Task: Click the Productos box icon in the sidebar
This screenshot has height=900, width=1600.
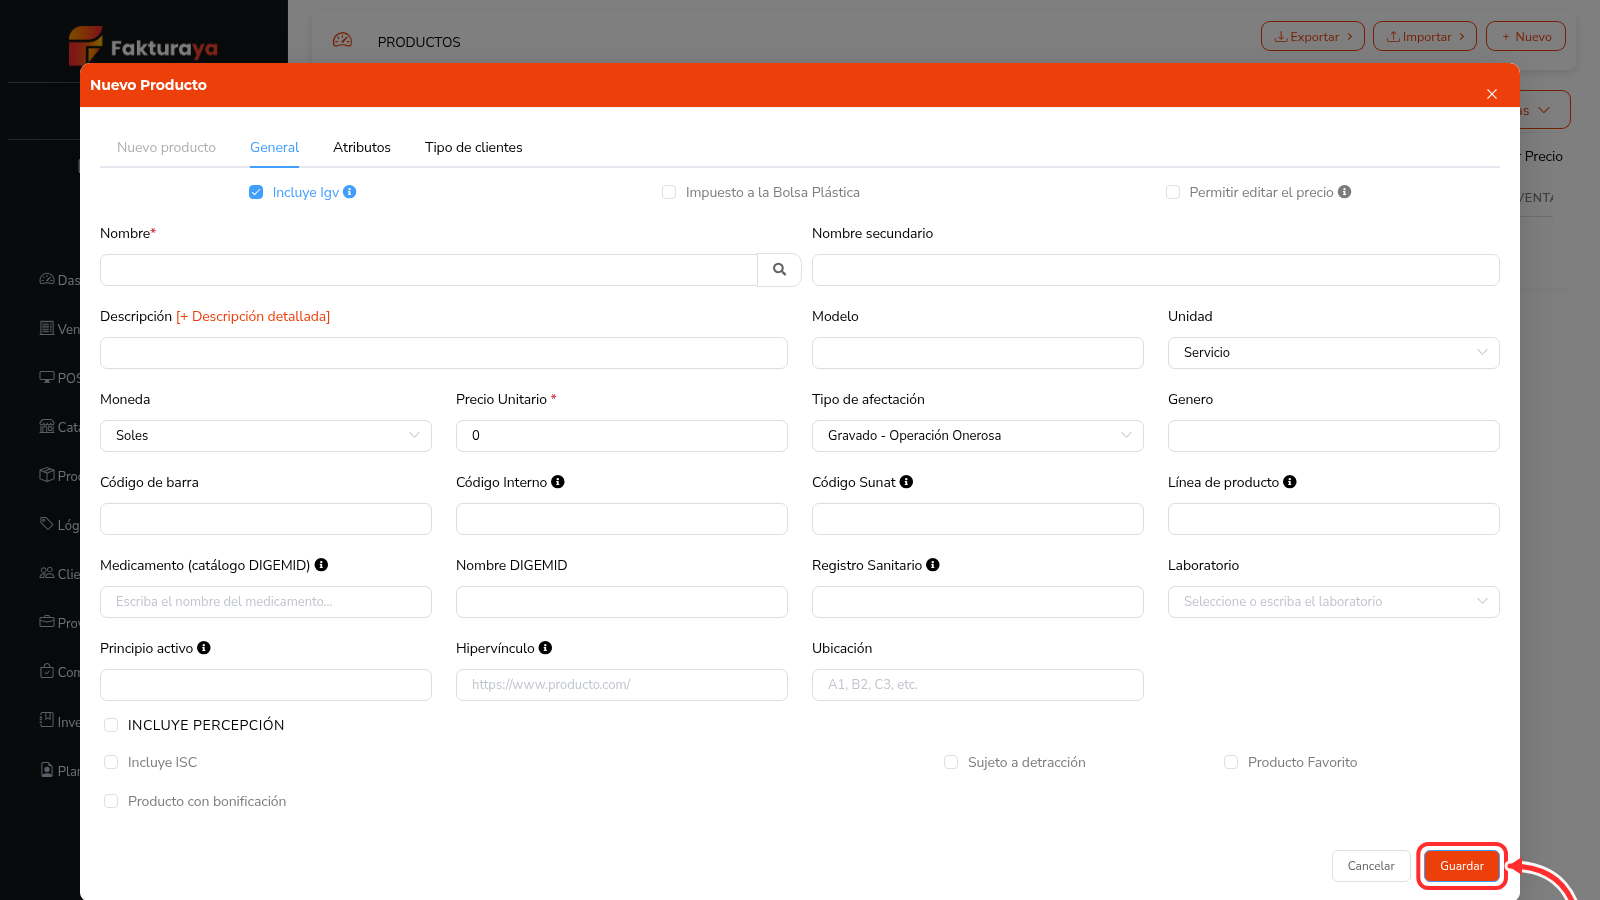Action: point(47,475)
